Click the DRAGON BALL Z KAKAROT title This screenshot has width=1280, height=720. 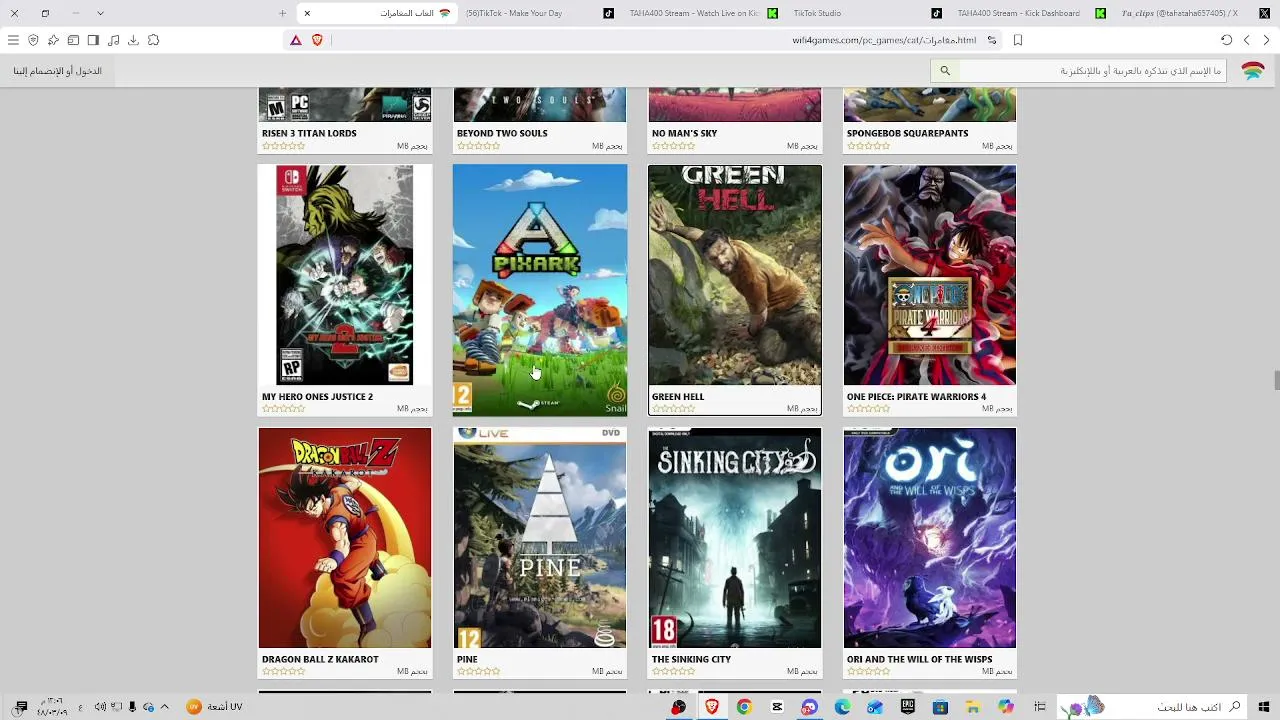click(x=320, y=660)
